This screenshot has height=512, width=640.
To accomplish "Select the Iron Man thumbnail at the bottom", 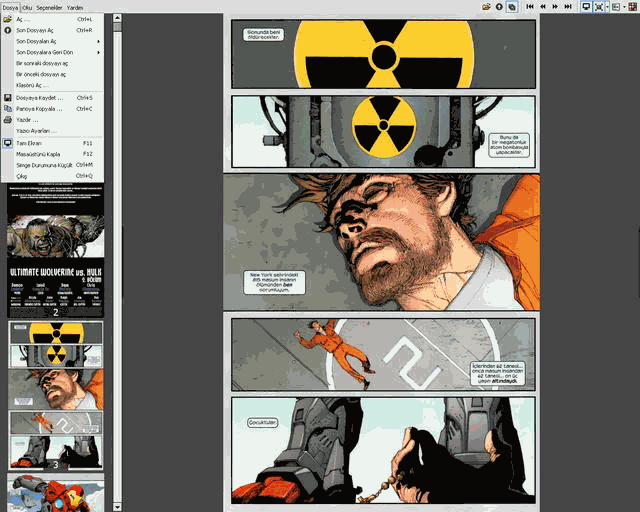I will click(x=56, y=492).
